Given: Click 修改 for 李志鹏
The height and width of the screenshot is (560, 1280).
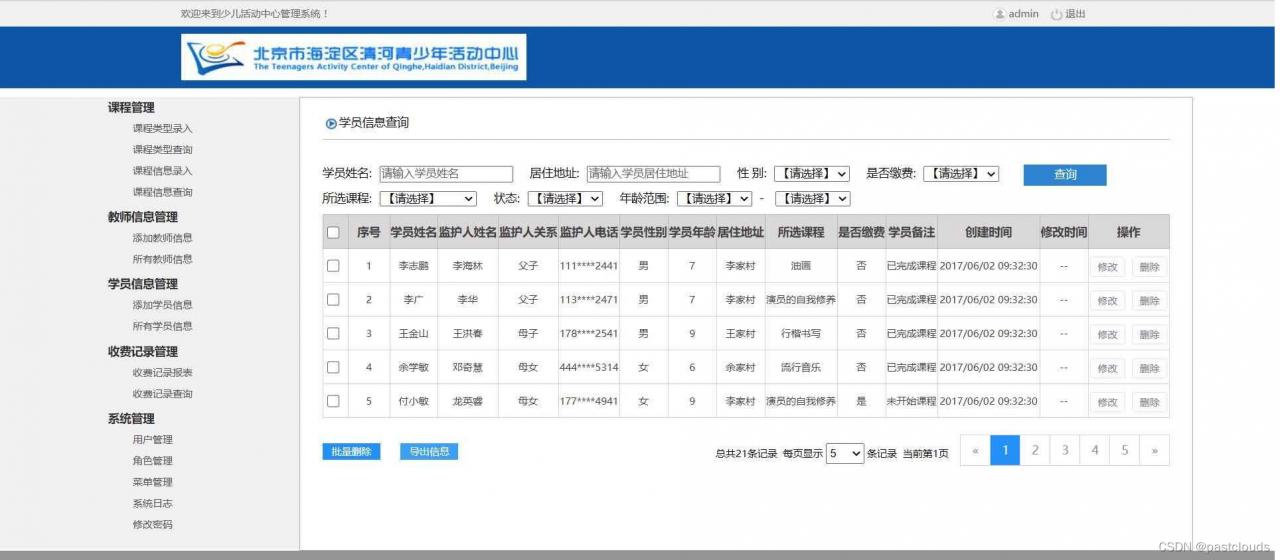Looking at the screenshot, I should pyautogui.click(x=1107, y=267).
